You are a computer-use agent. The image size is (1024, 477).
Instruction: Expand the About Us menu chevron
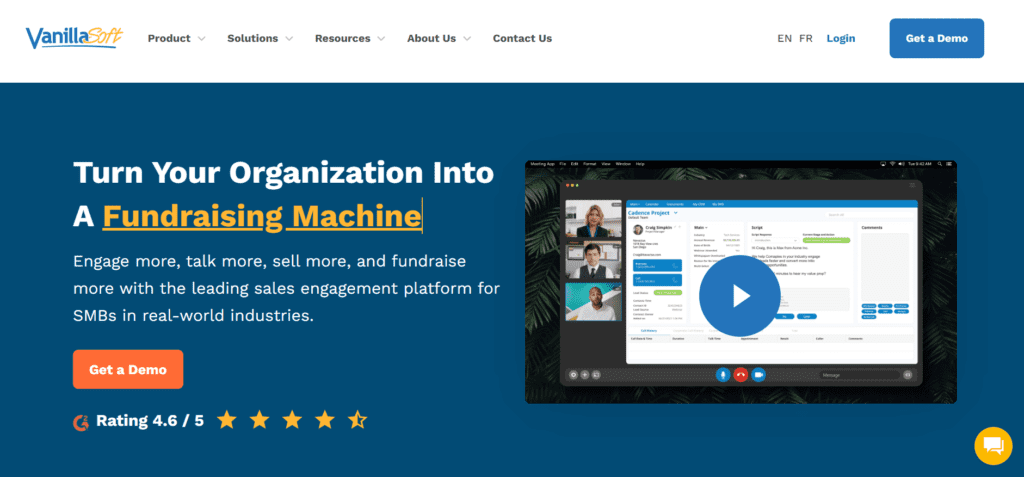(467, 39)
